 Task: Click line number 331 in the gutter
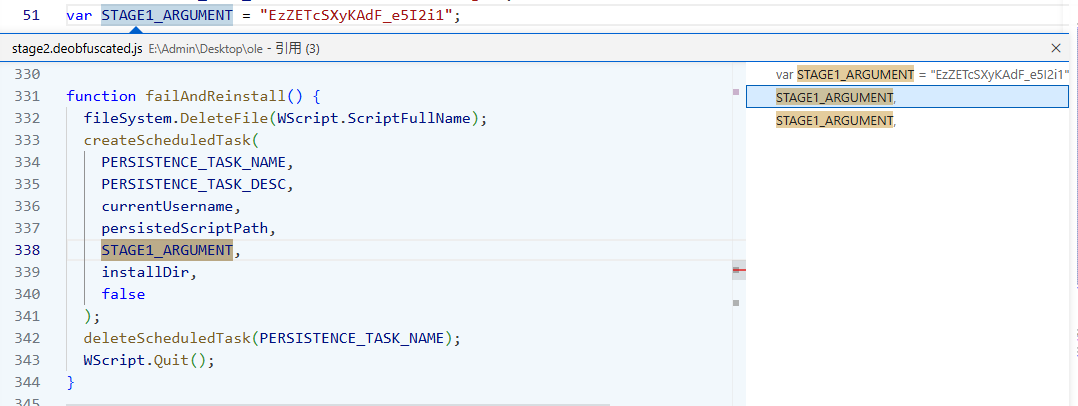click(27, 96)
